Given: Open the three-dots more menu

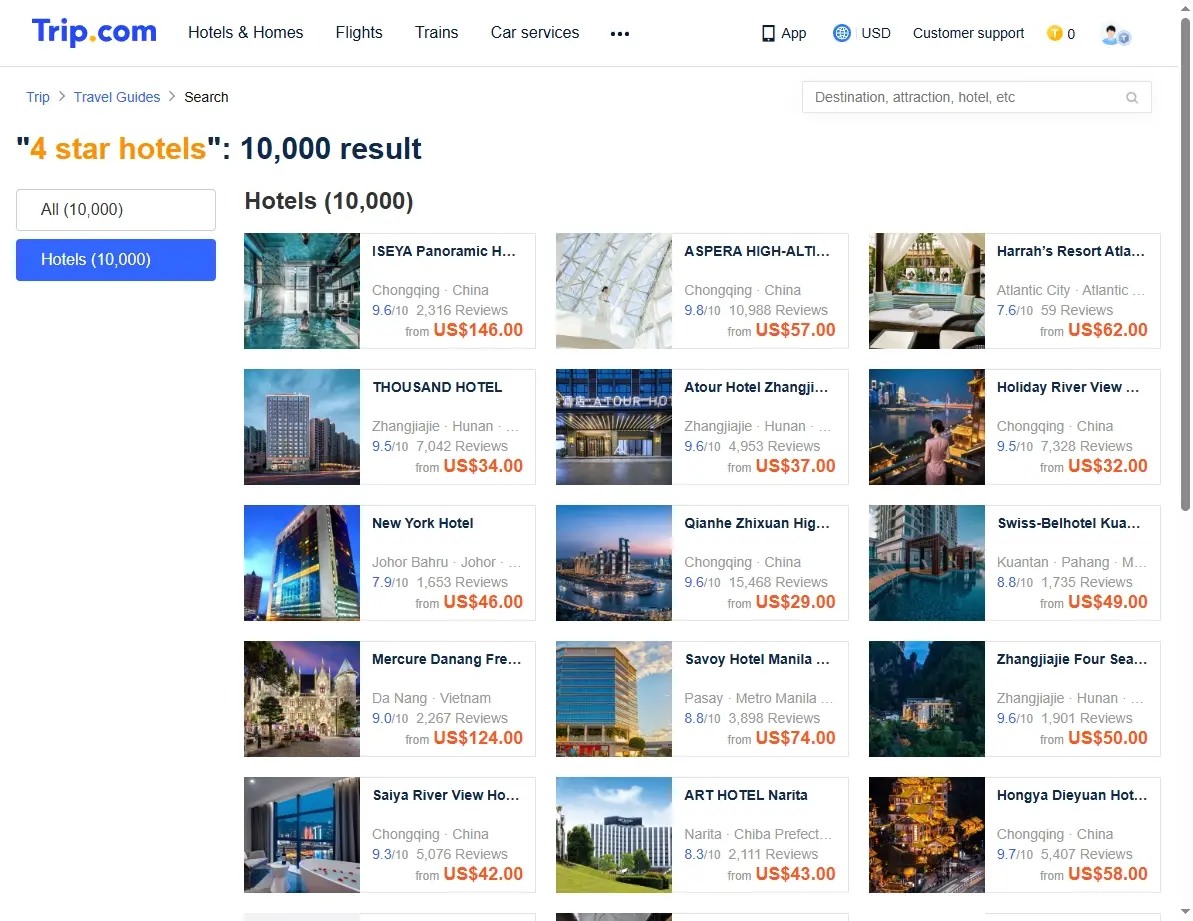Looking at the screenshot, I should 620,33.
